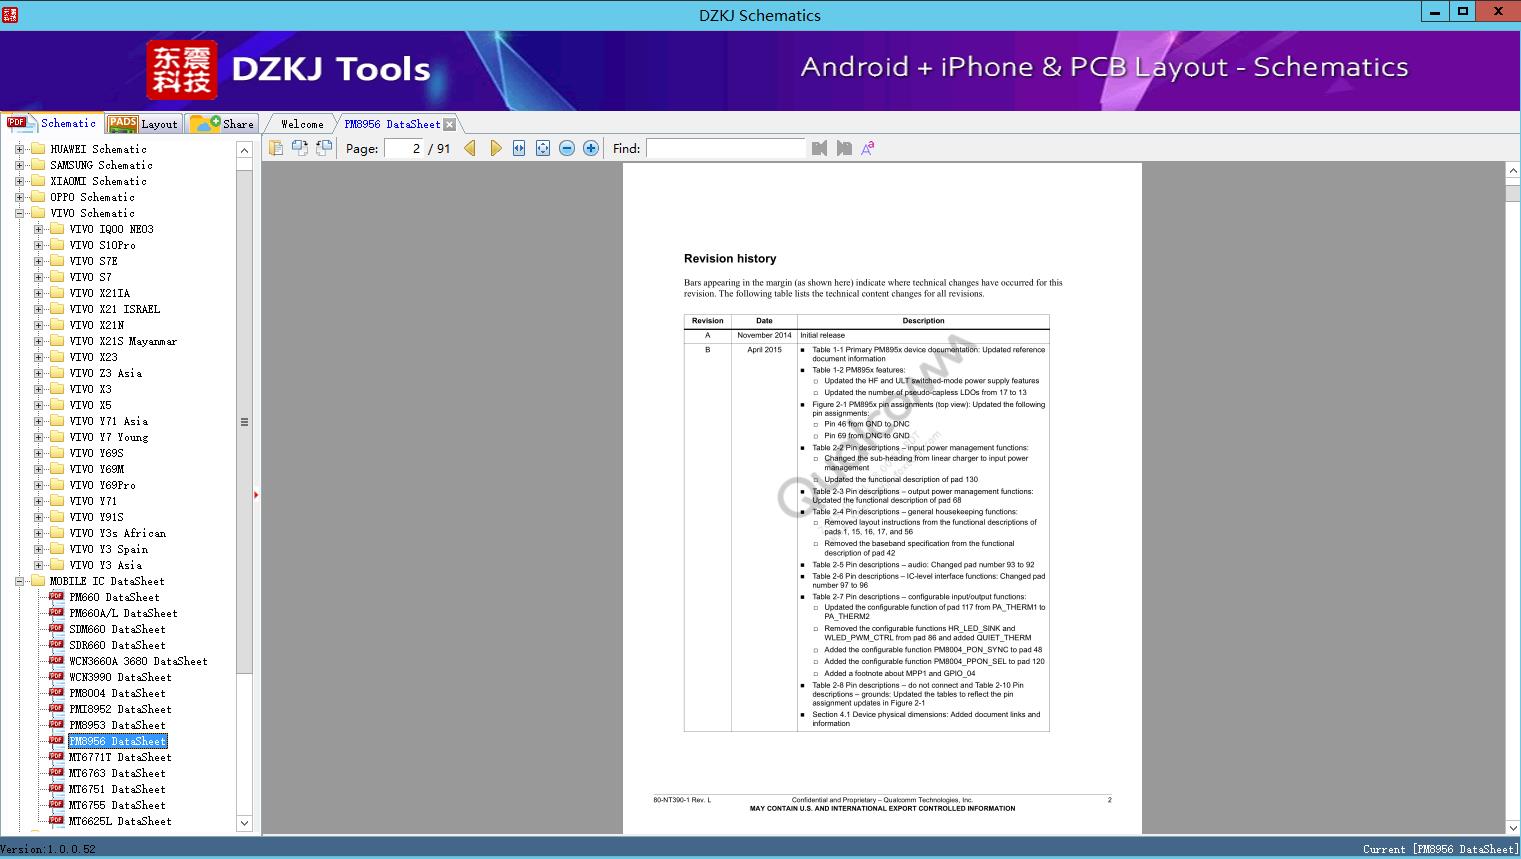Select the VIVO Z3 Asia folder
Viewport: 1521px width, 859px height.
click(x=105, y=373)
